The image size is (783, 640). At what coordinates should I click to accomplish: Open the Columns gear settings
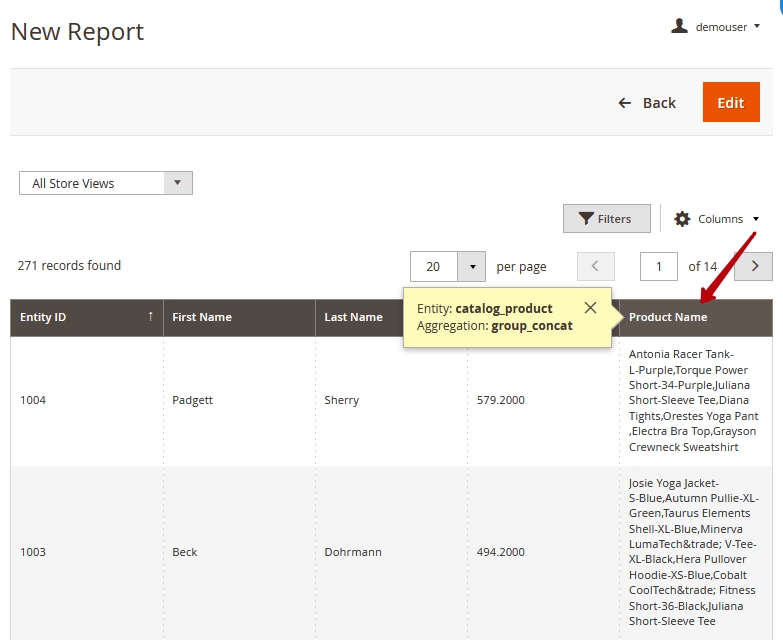tap(716, 219)
